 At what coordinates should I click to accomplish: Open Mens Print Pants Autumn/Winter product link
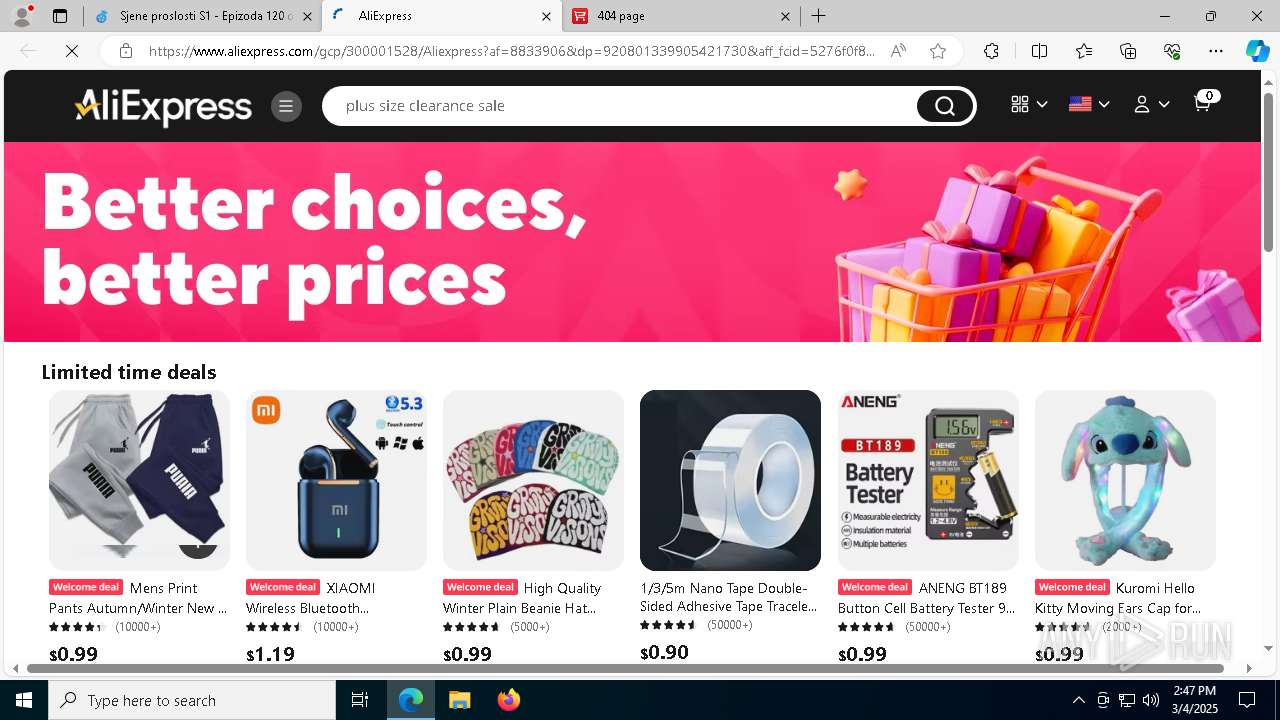(x=139, y=598)
